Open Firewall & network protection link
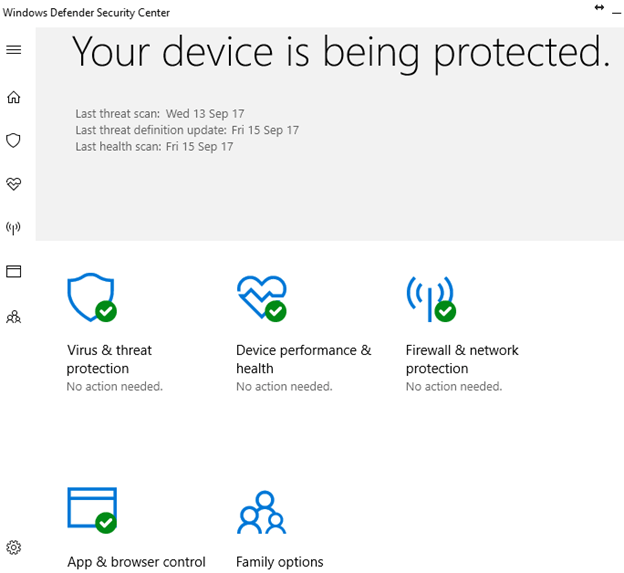This screenshot has width=624, height=573. [462, 359]
